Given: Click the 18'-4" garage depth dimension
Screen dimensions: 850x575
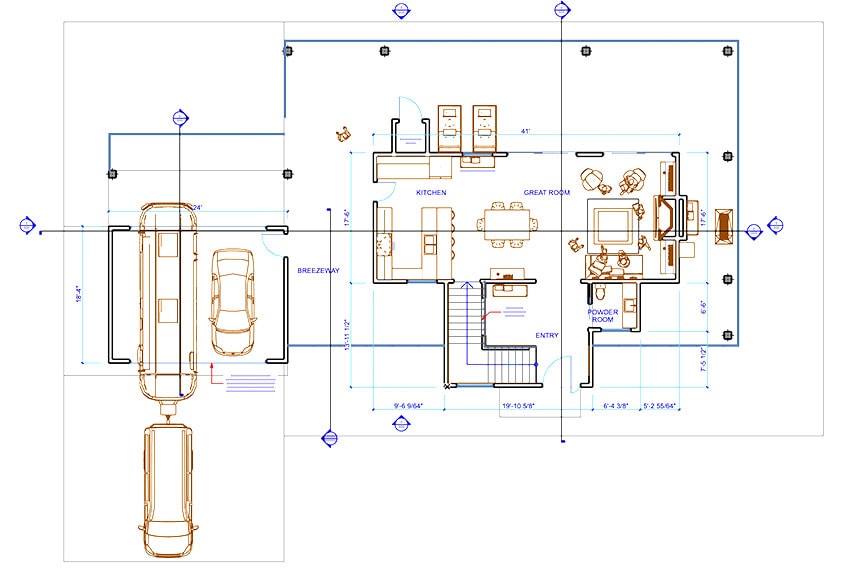Looking at the screenshot, I should [x=79, y=293].
